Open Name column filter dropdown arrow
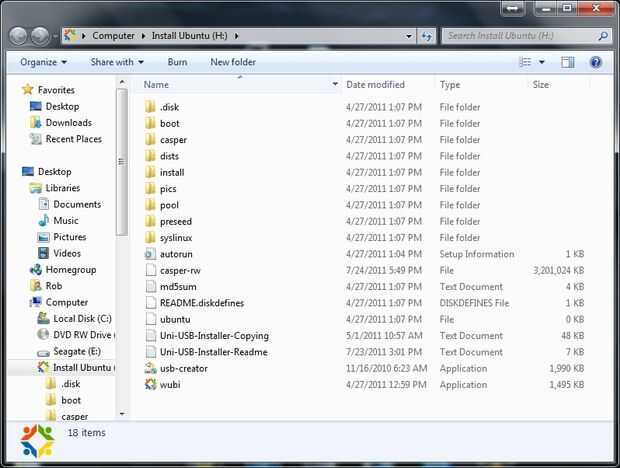620x468 pixels. [x=335, y=84]
